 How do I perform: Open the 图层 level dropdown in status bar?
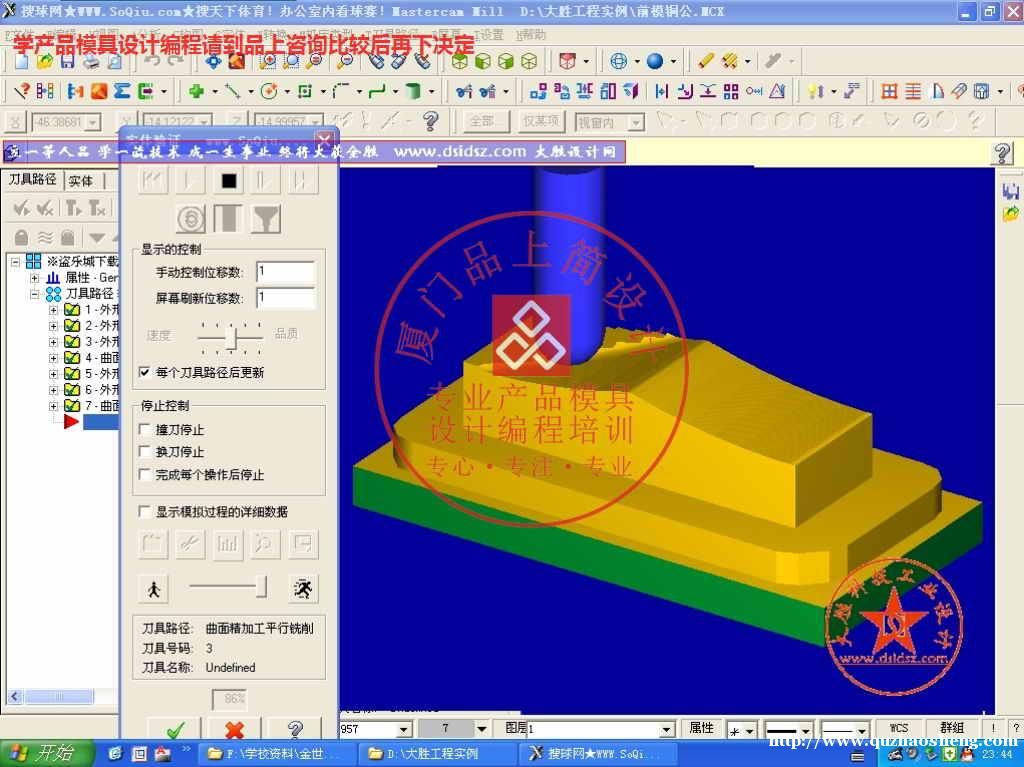[665, 728]
